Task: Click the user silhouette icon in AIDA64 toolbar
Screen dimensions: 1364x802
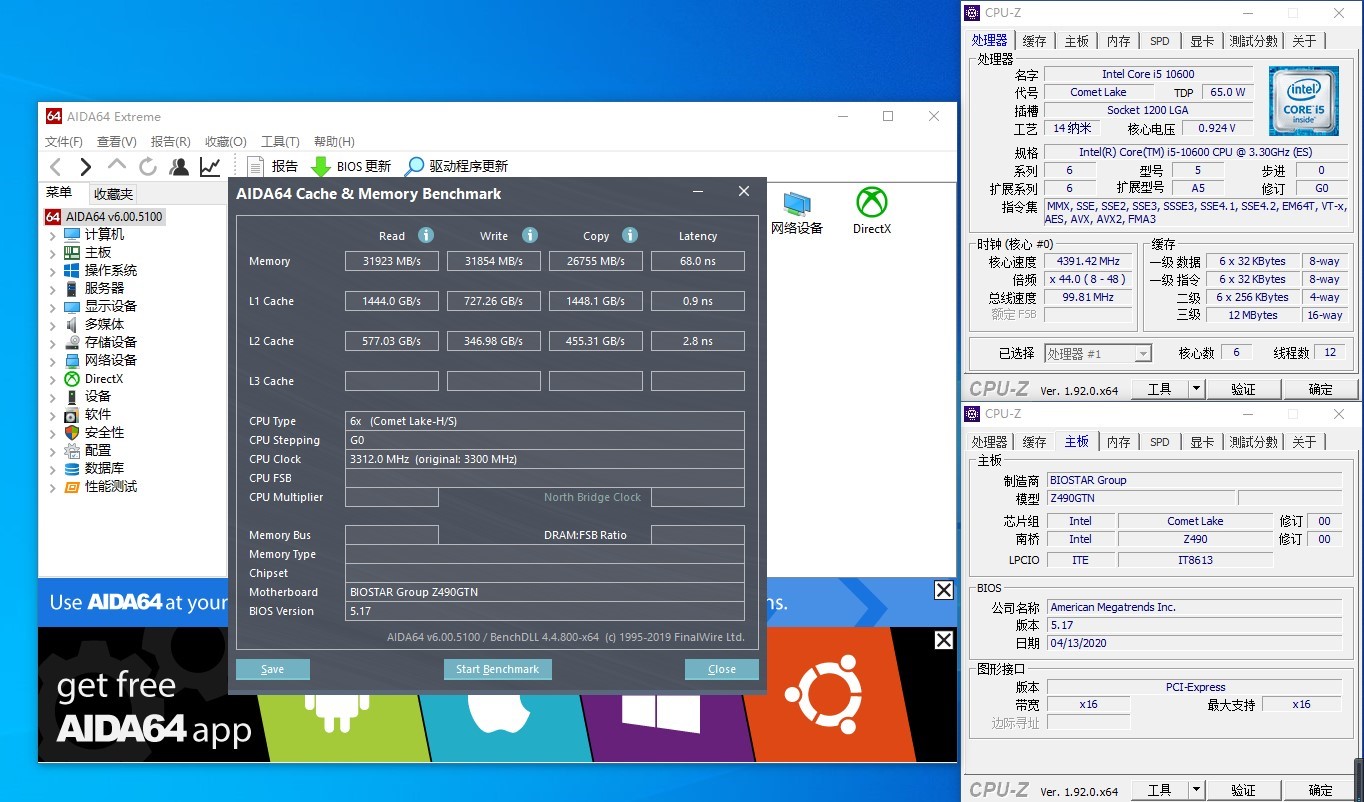Action: (x=179, y=167)
